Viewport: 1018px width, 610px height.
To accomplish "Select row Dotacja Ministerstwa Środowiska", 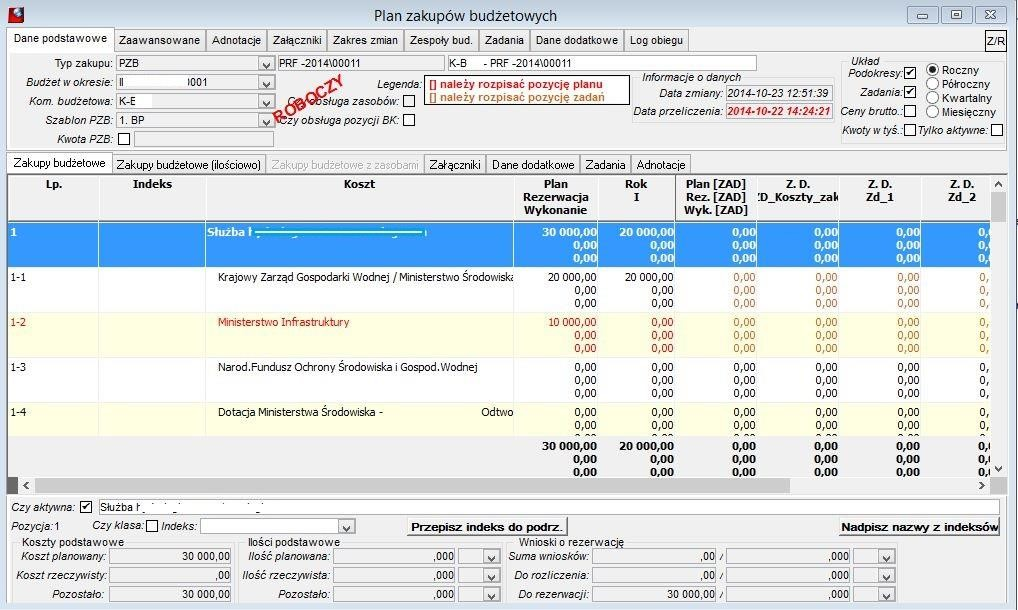I will click(x=499, y=419).
